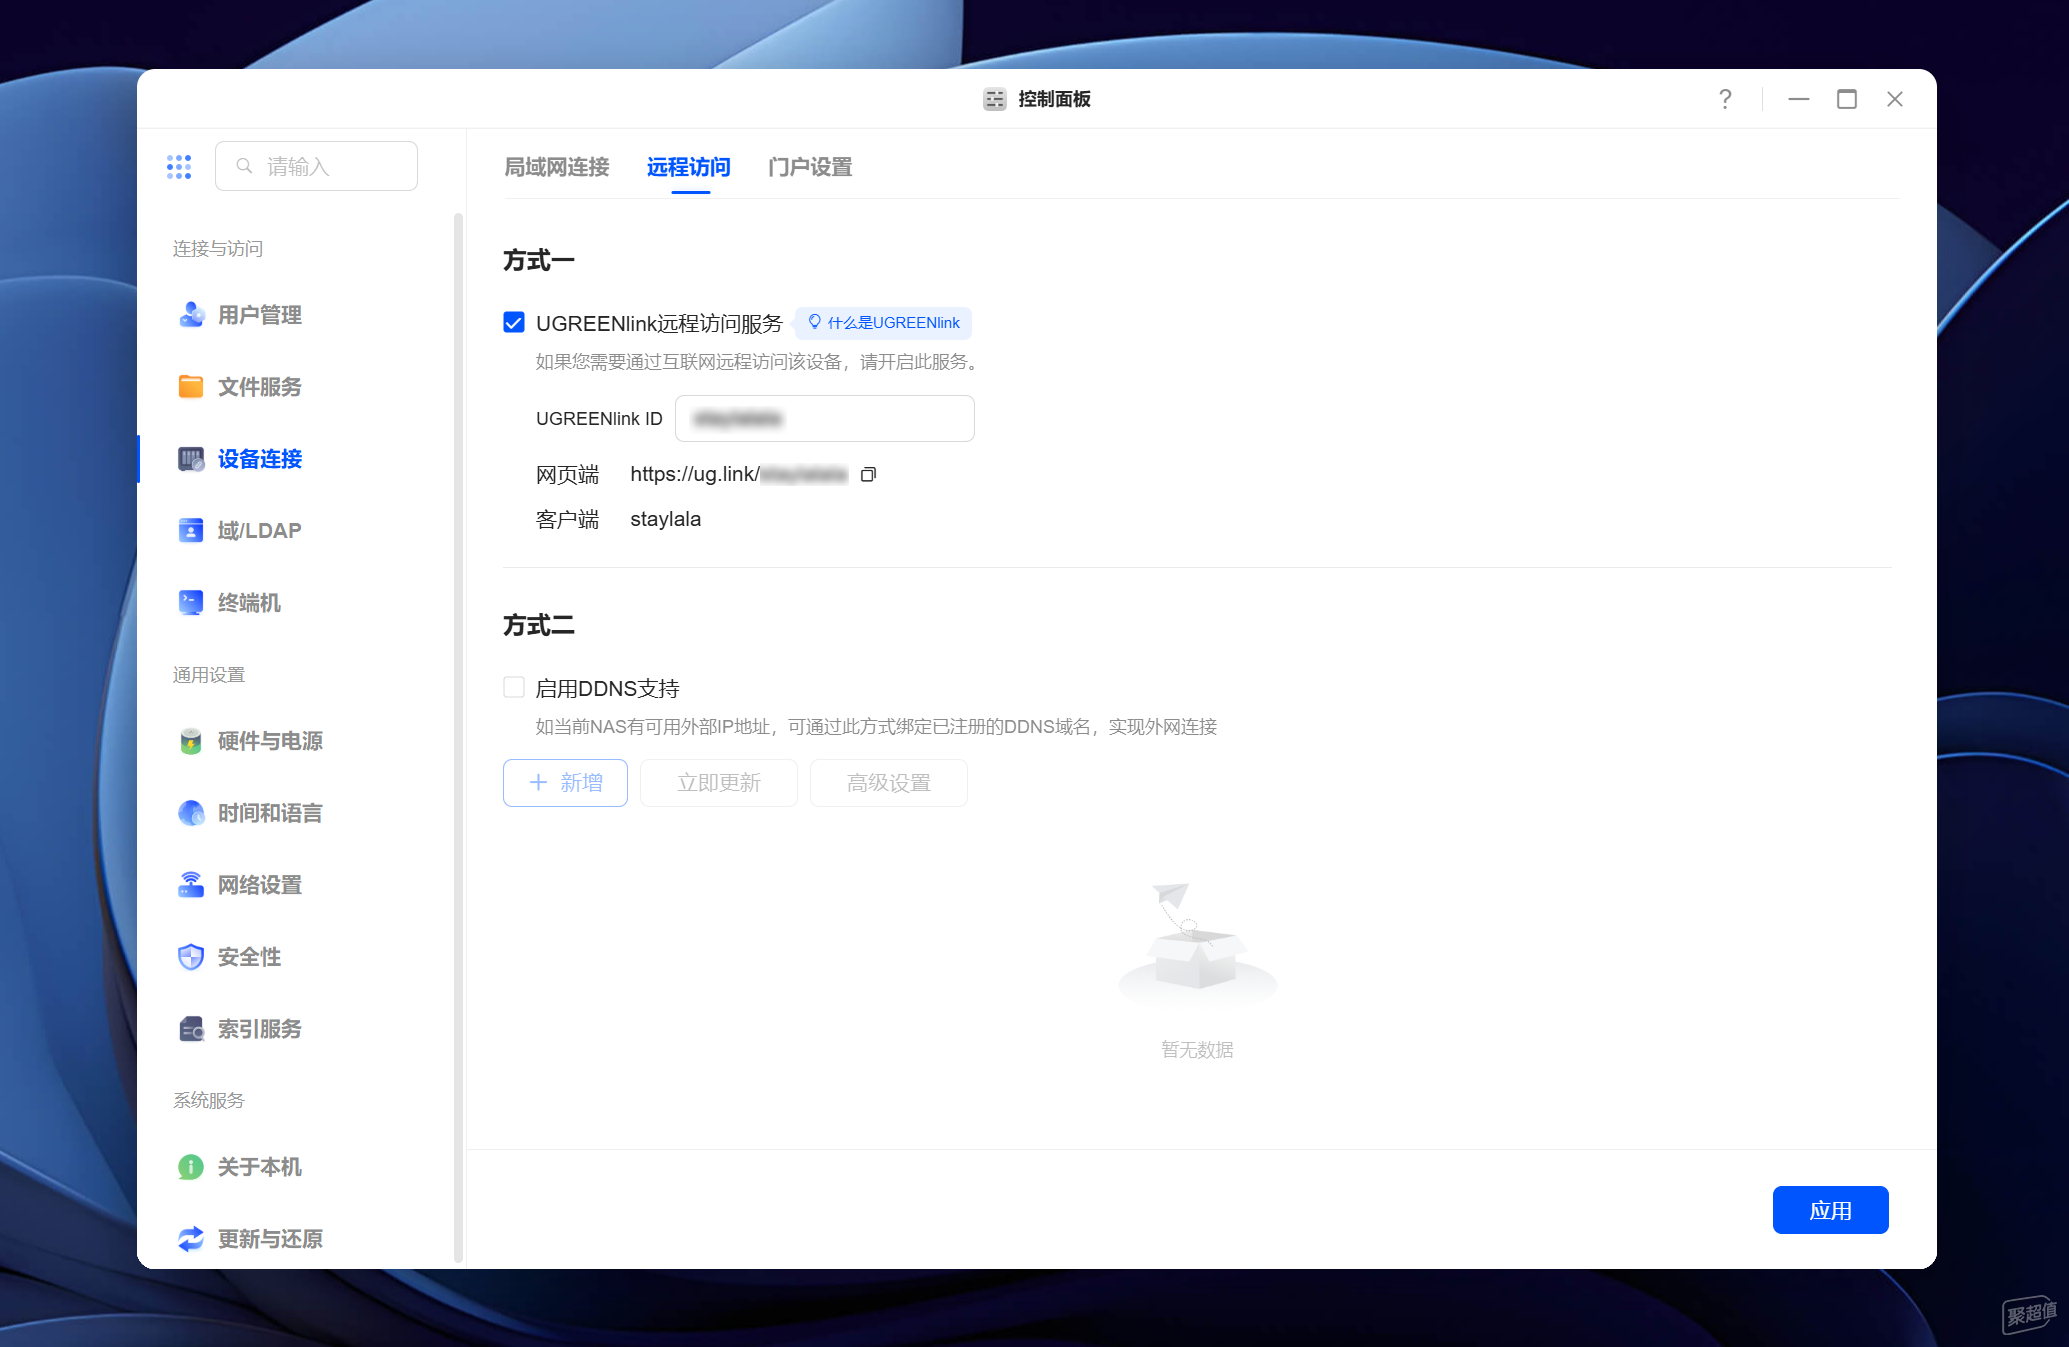The image size is (2069, 1347).
Task: Click the 暂无数据 empty-state text
Action: tap(1197, 1049)
